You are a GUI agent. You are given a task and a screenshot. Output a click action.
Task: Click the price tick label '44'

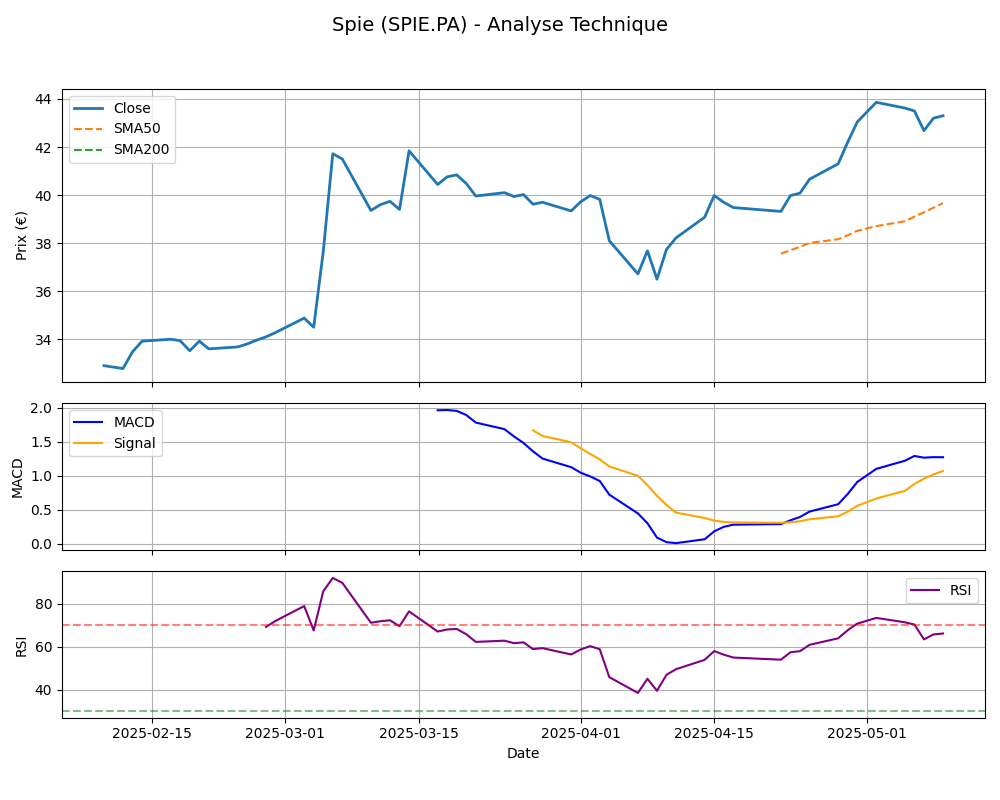point(44,100)
